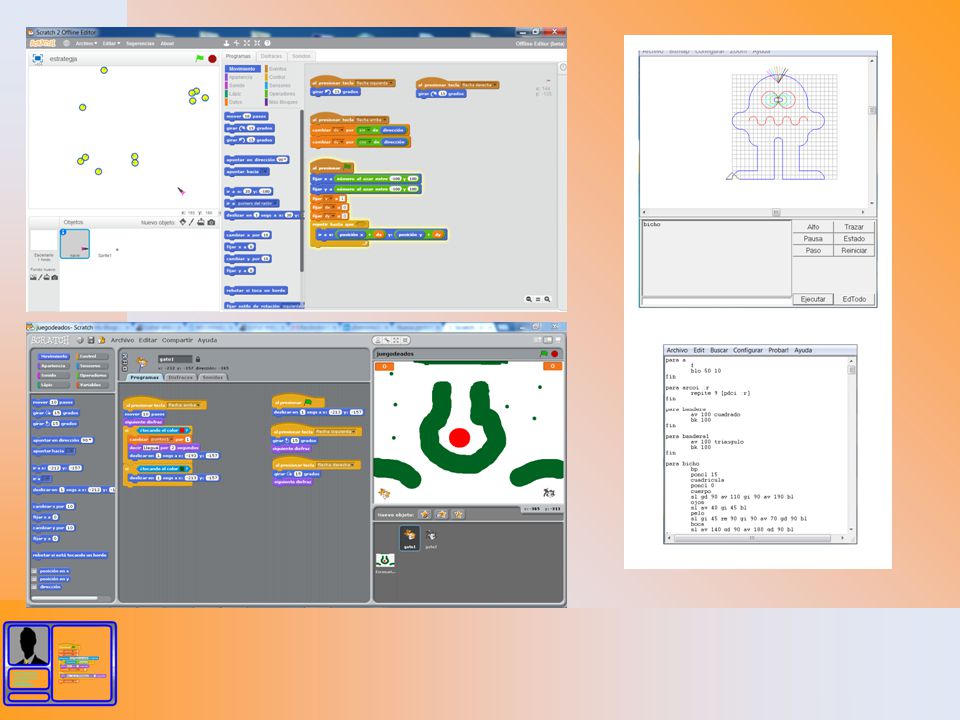Open the 'apuntar hacia' dropdown in Scratch 2 palette
This screenshot has width=960, height=720.
point(263,172)
